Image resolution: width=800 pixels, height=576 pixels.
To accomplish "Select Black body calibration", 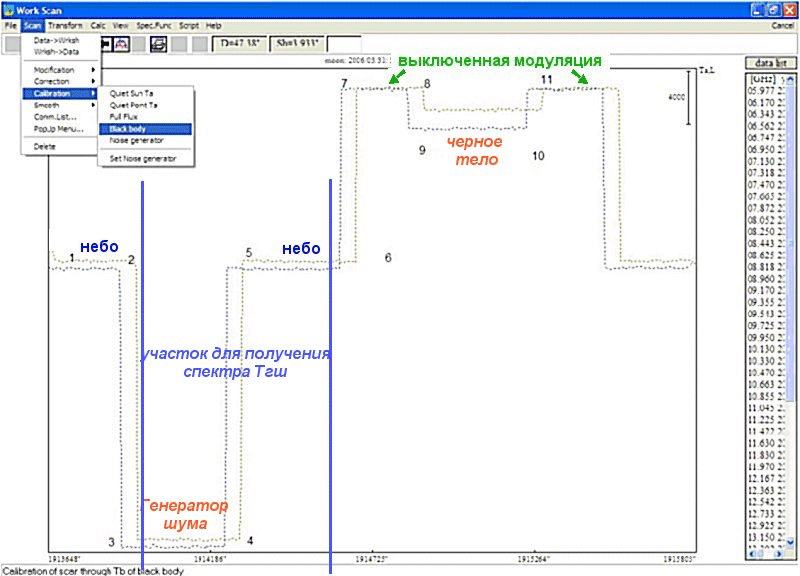I will coord(145,129).
